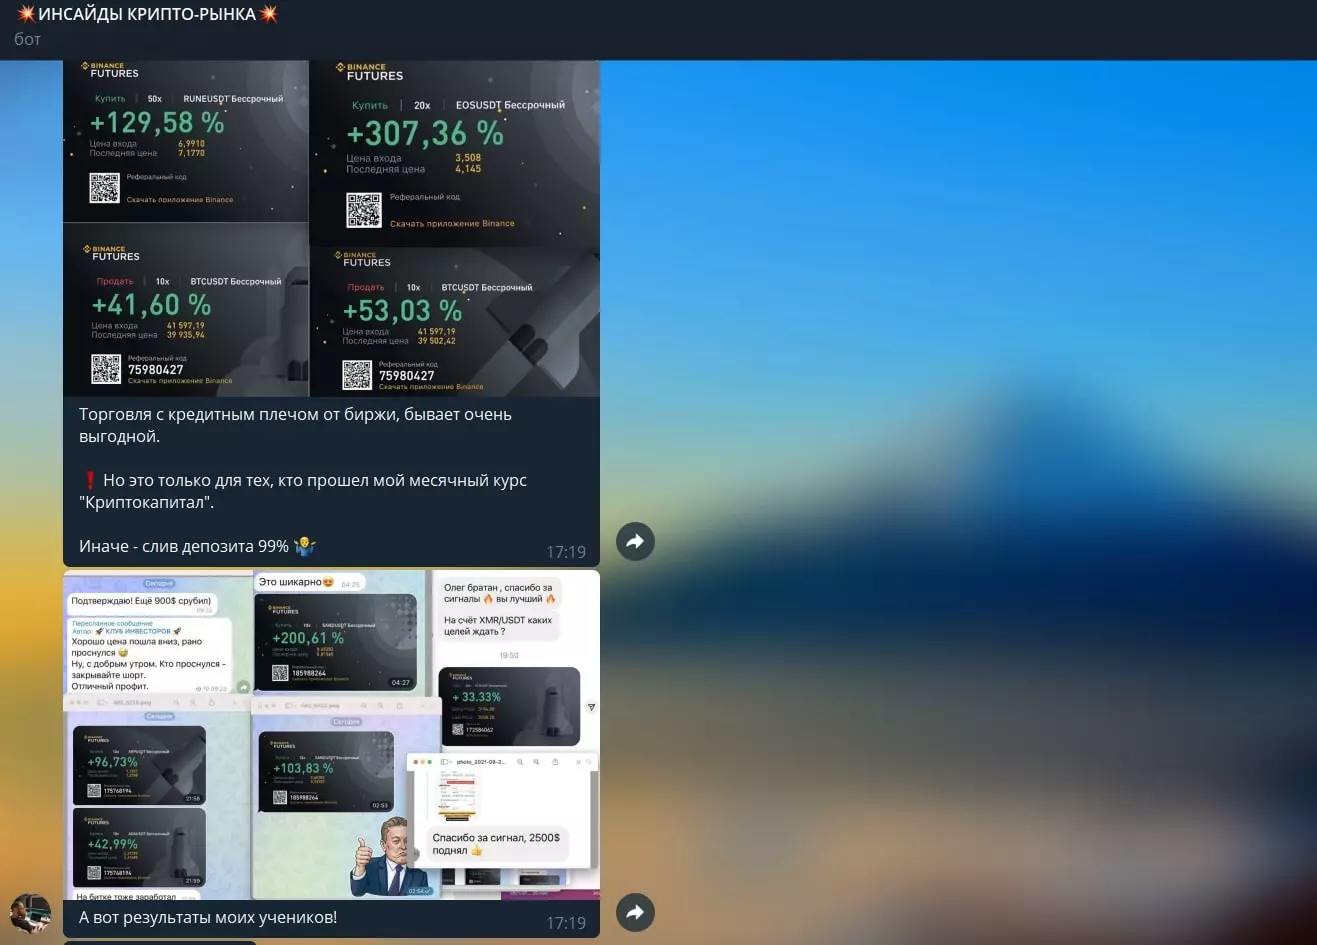This screenshot has width=1317, height=945.
Task: Click the line mentioning course 'Криптокапитал'
Action: tap(303, 491)
